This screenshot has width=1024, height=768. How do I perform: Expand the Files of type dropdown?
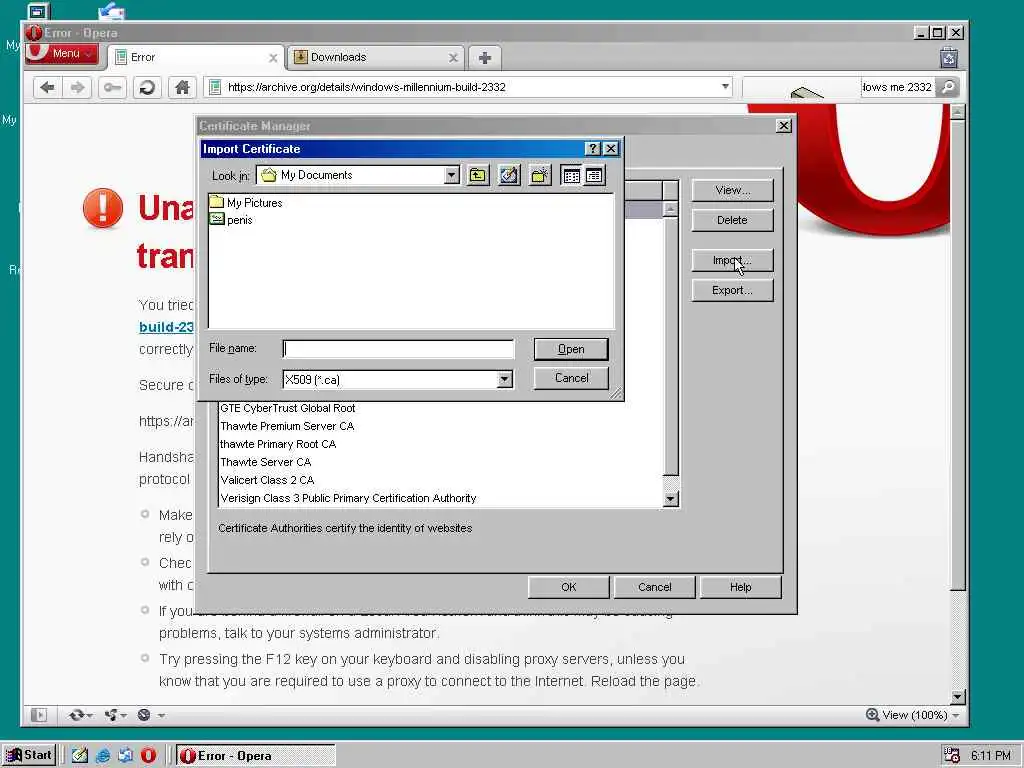504,379
